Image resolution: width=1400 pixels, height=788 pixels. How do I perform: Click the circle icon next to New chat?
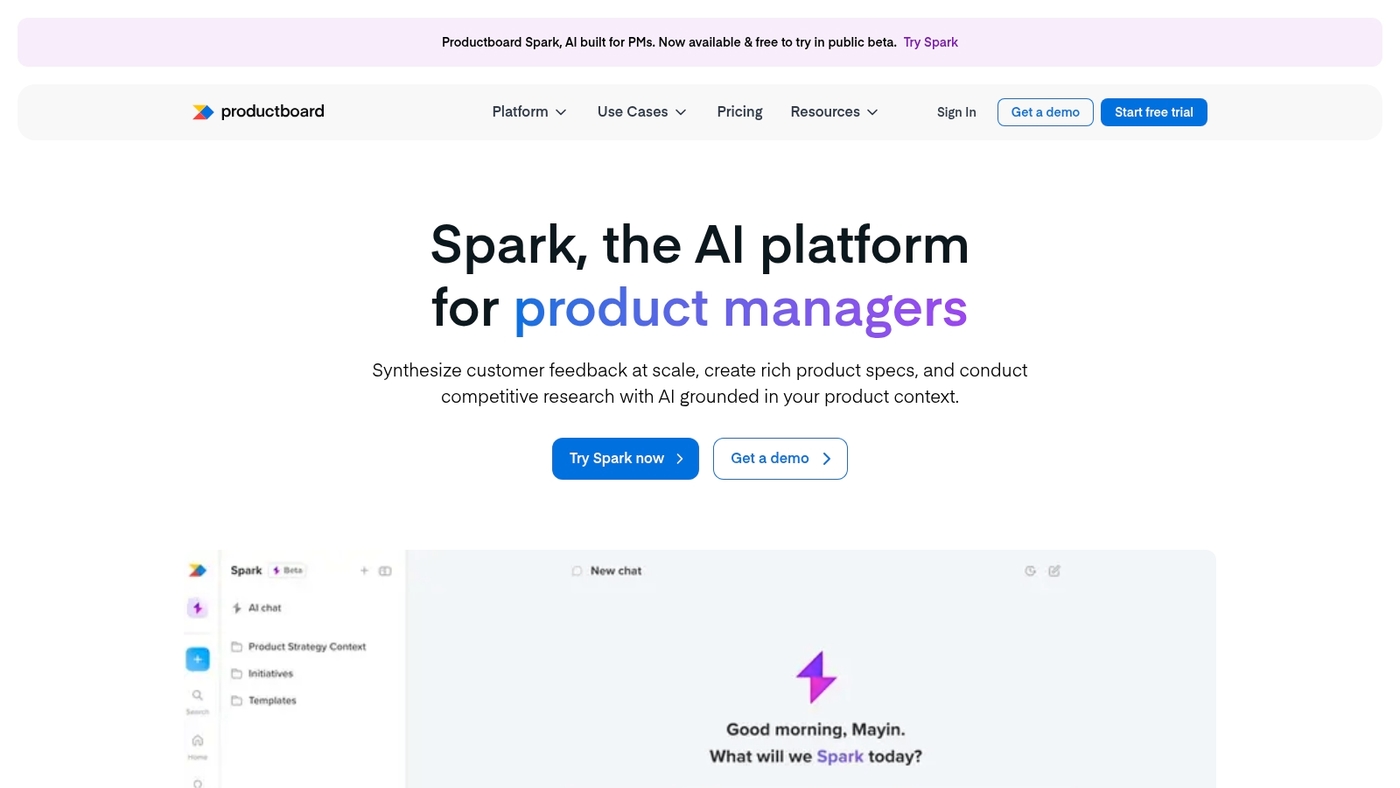click(x=577, y=570)
